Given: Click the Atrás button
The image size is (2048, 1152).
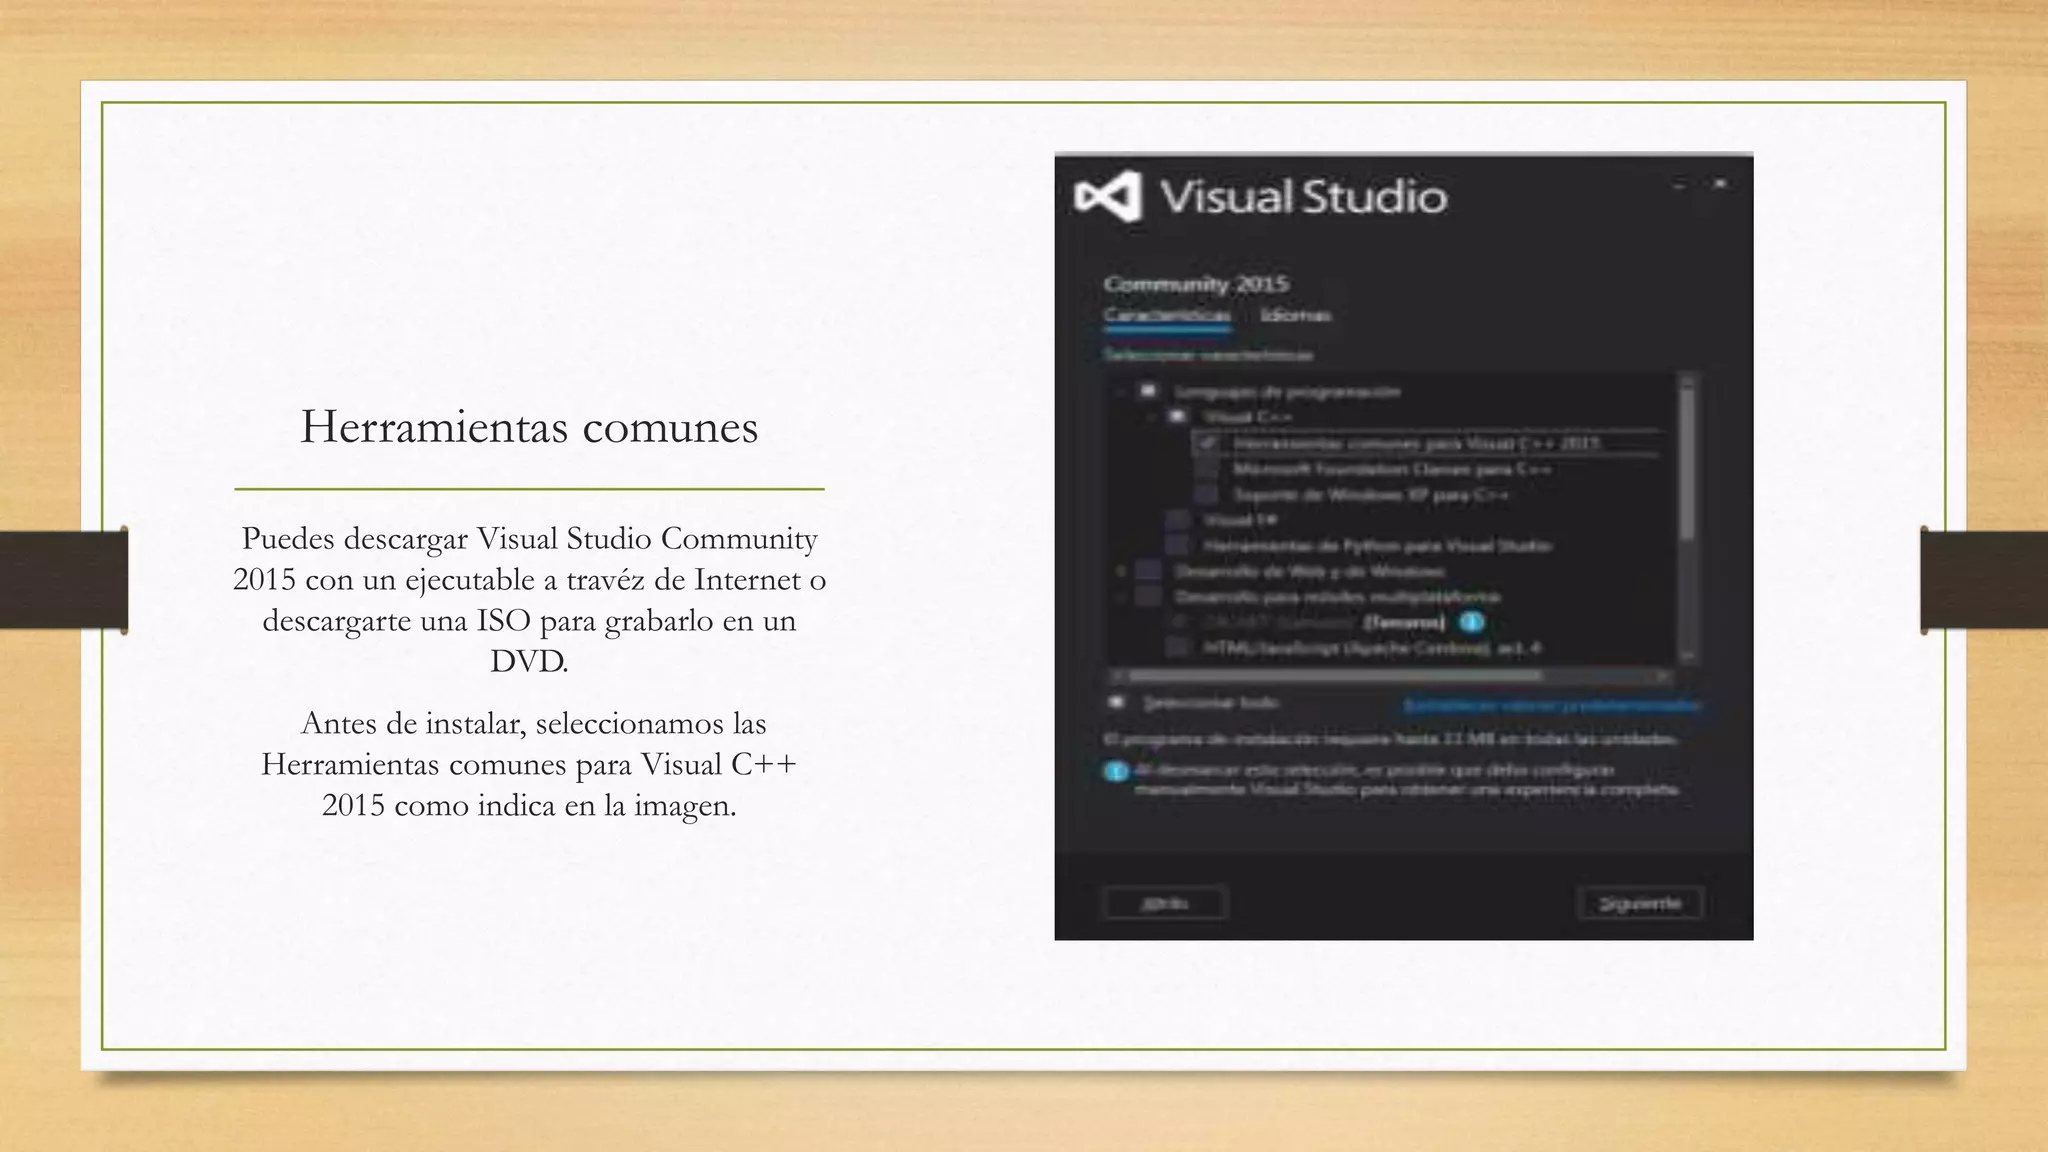Looking at the screenshot, I should (x=1165, y=903).
